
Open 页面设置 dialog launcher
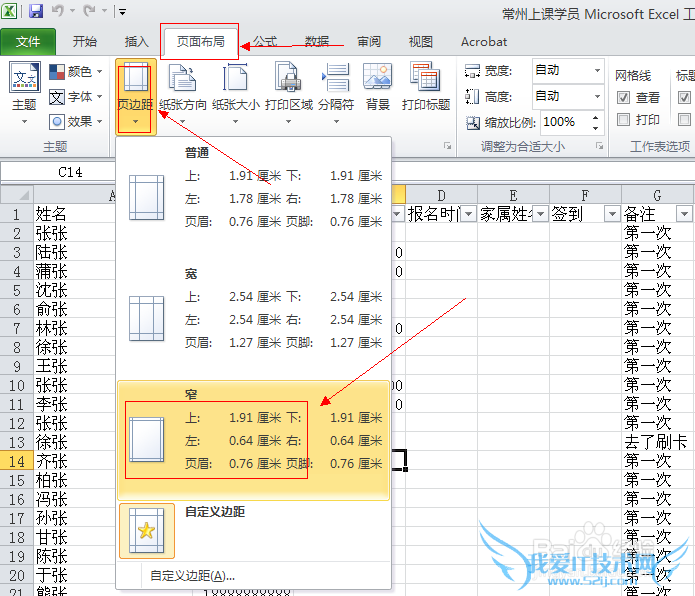(x=448, y=146)
